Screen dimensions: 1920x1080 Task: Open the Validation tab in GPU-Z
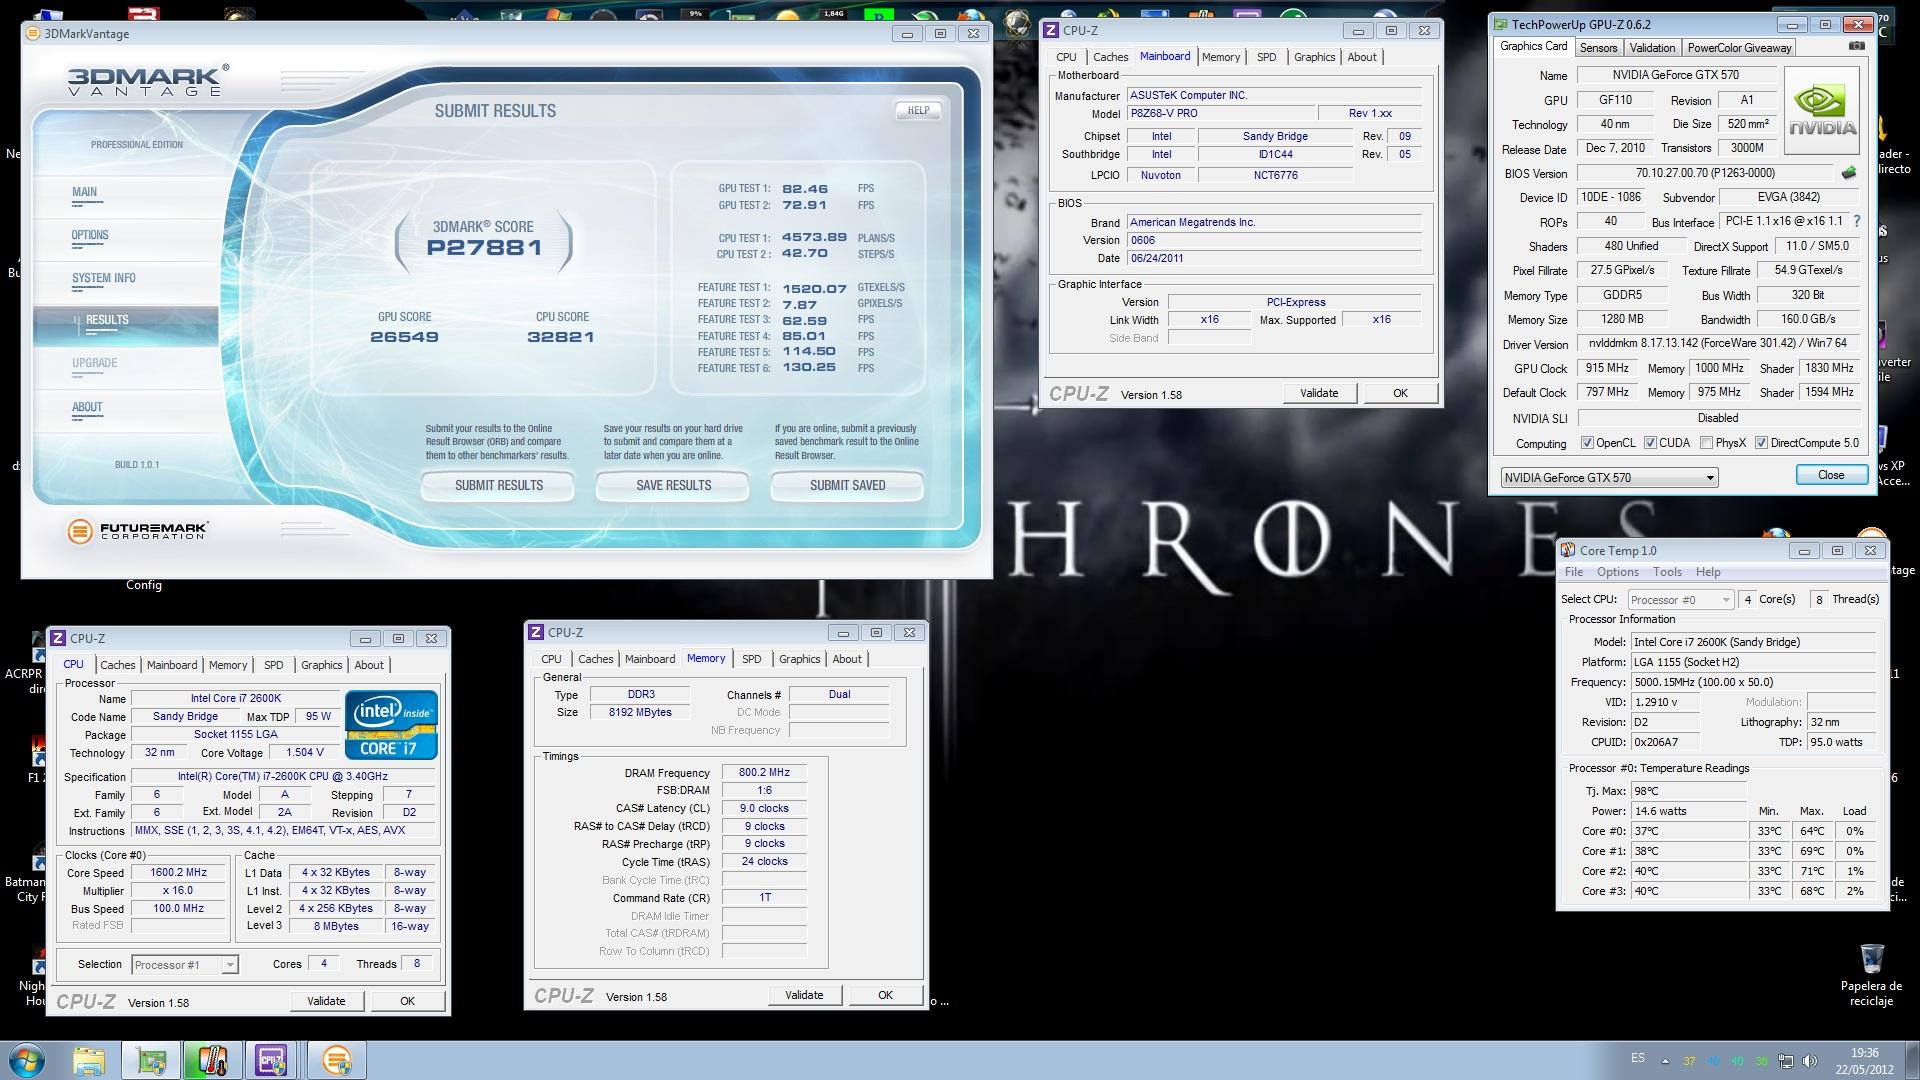tap(1651, 48)
